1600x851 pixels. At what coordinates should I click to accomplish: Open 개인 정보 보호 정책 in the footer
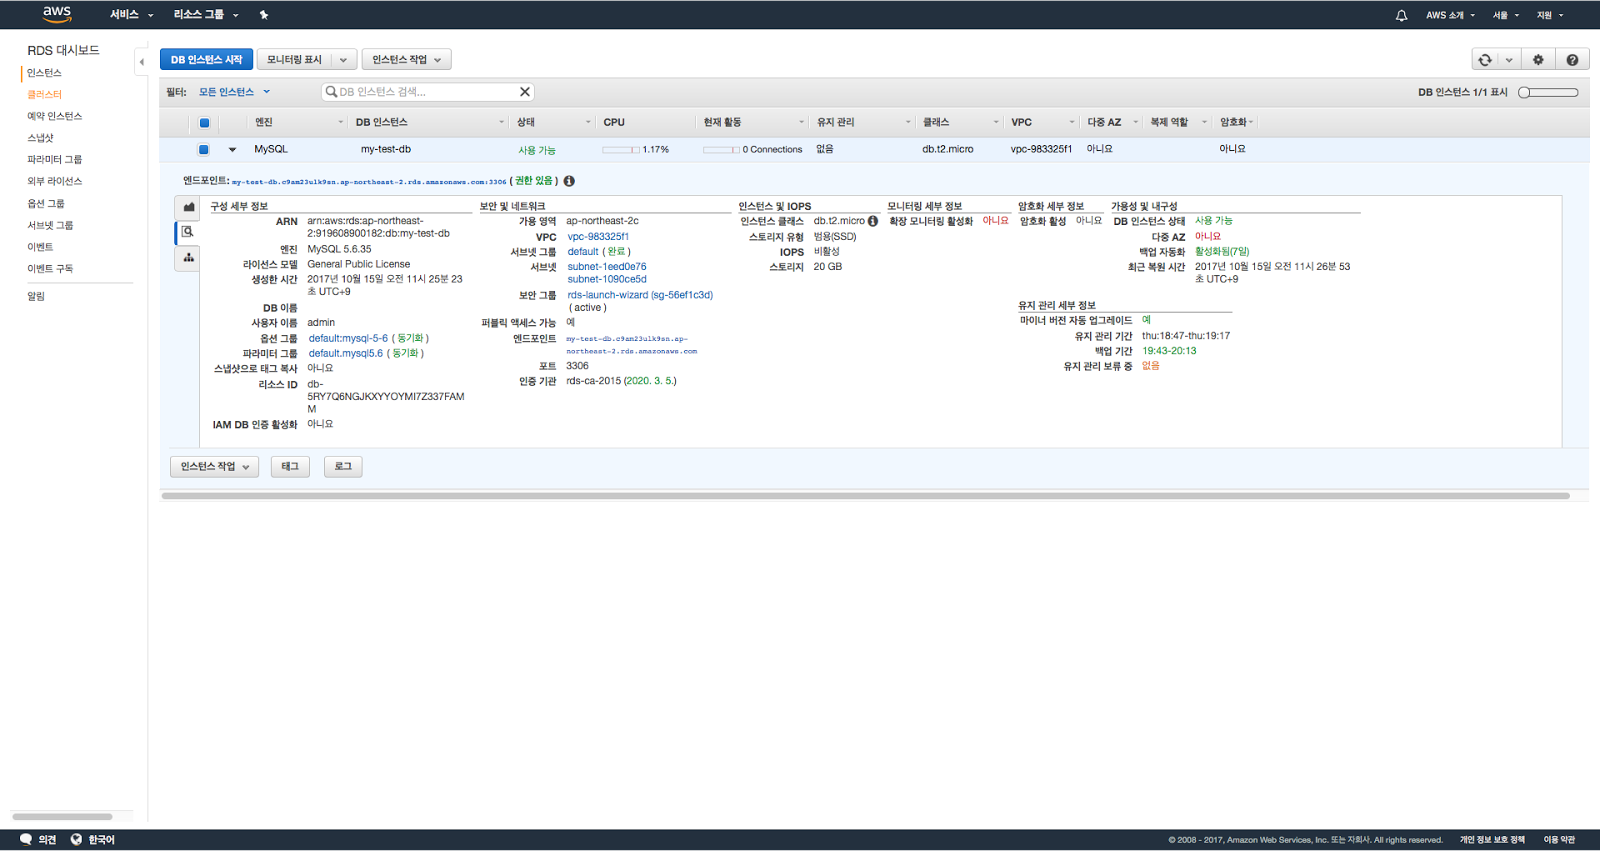coord(1492,840)
